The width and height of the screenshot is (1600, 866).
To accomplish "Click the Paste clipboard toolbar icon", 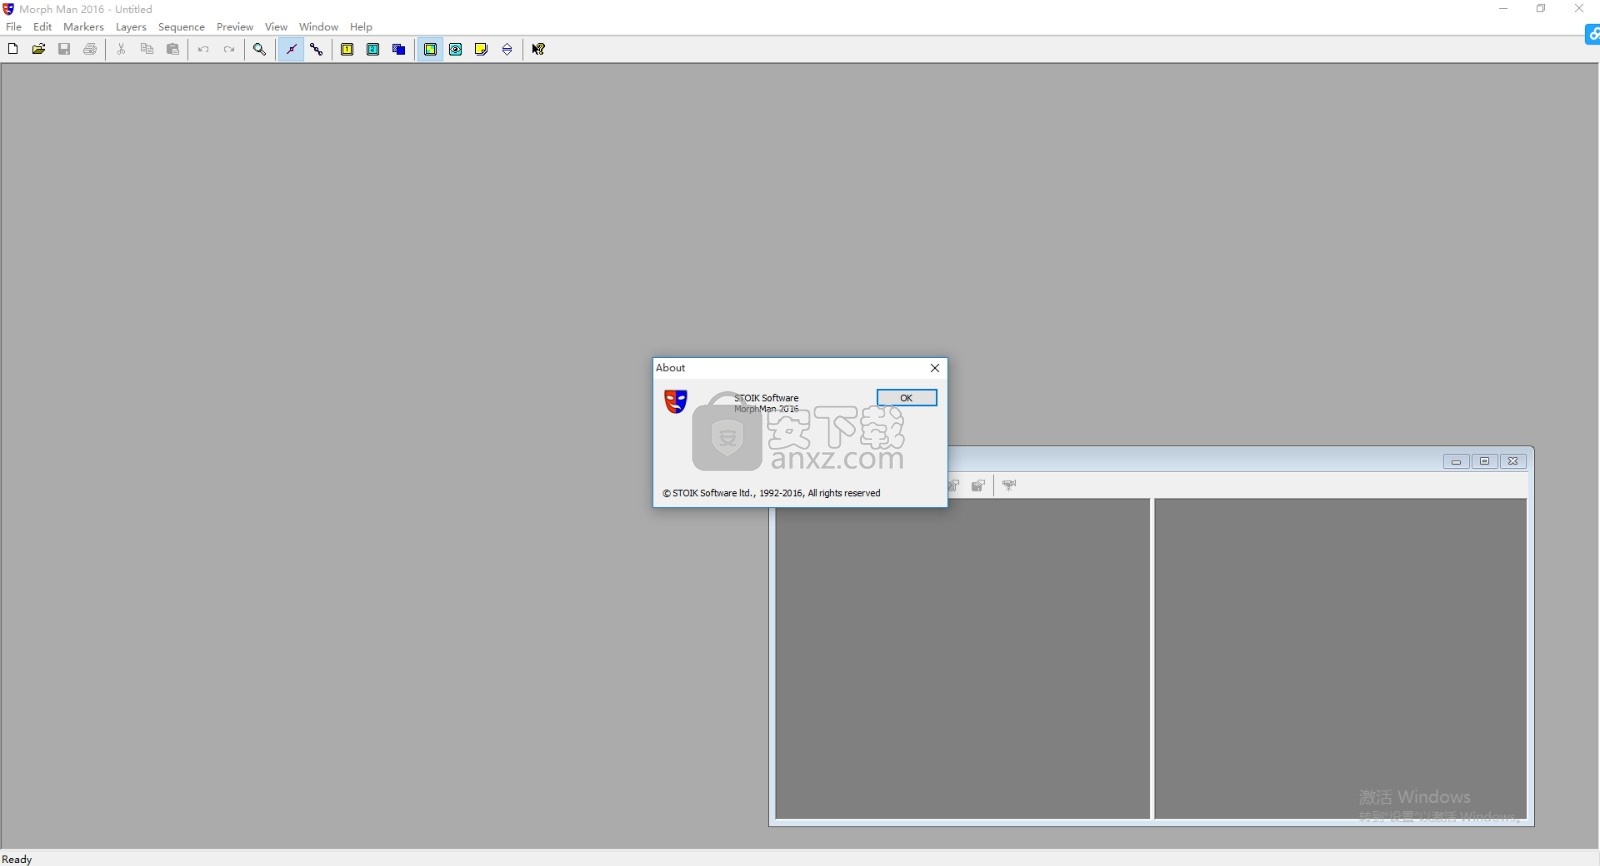I will pyautogui.click(x=173, y=49).
